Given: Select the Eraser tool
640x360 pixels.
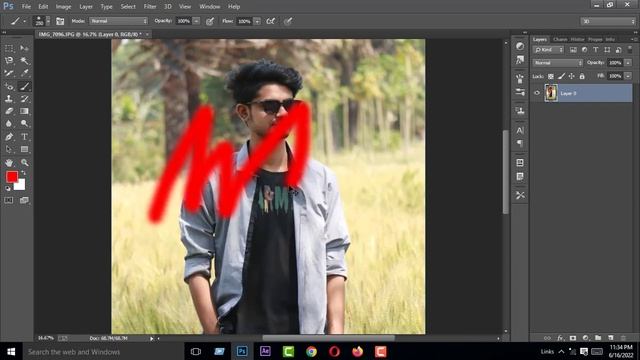Looking at the screenshot, I should [9, 111].
